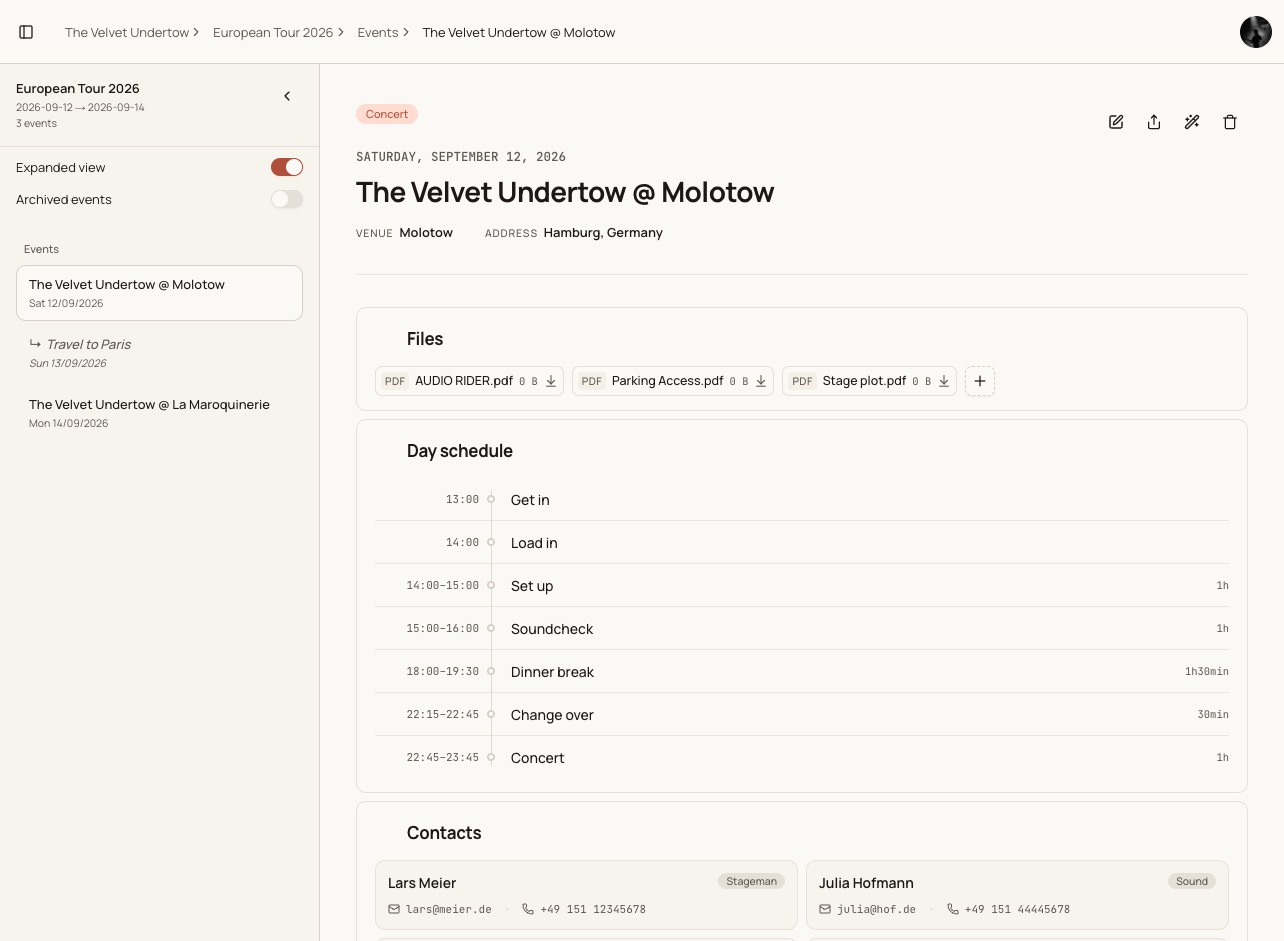Click the Sound role badge
Screen dimensions: 1284x941
[1192, 881]
